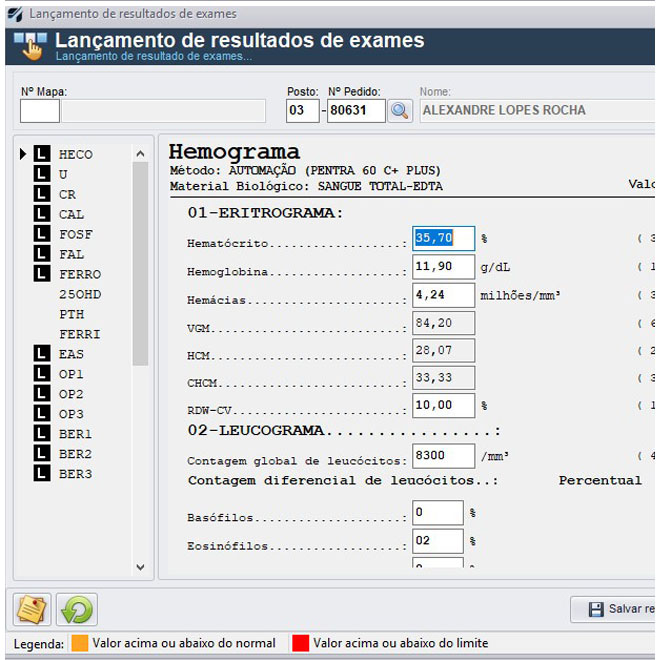This screenshot has height=660, width=660.
Task: Click the L status icon beside U
Action: click(x=42, y=174)
